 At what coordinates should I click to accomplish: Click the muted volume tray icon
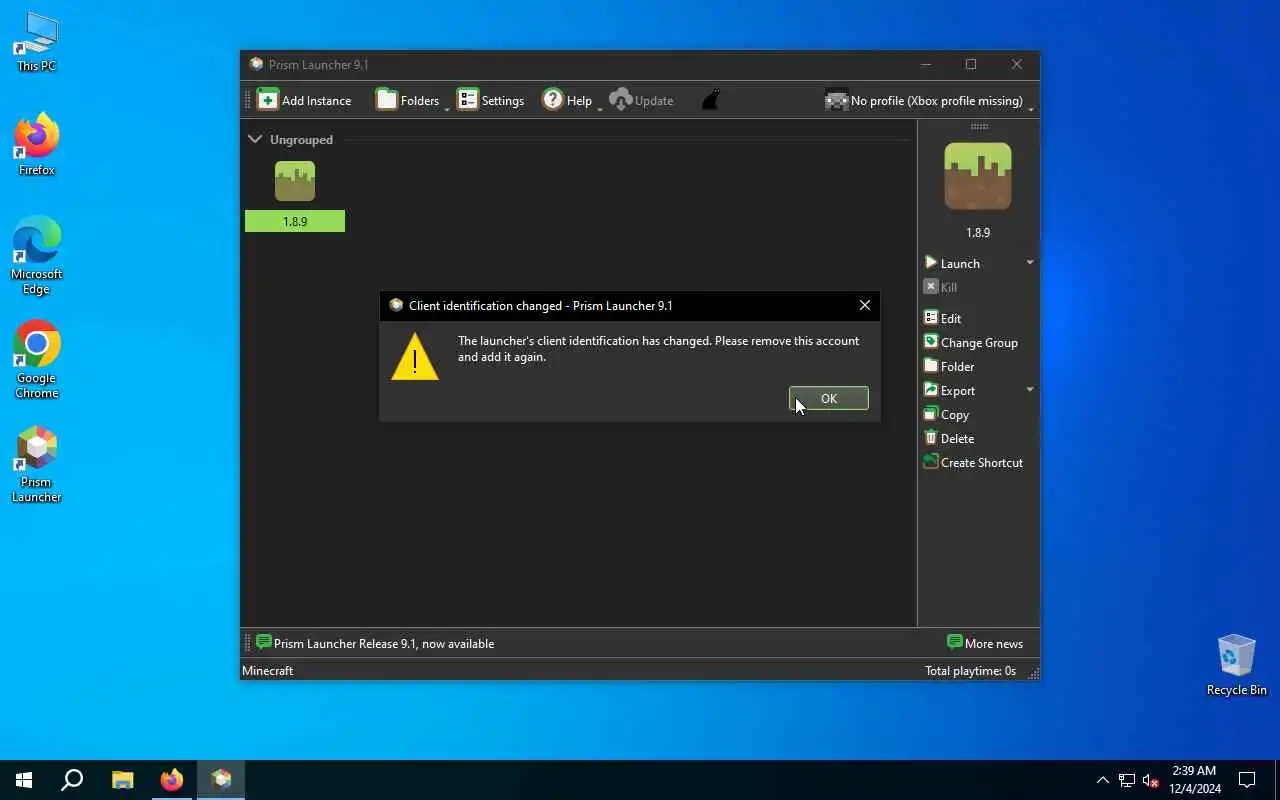(1150, 780)
